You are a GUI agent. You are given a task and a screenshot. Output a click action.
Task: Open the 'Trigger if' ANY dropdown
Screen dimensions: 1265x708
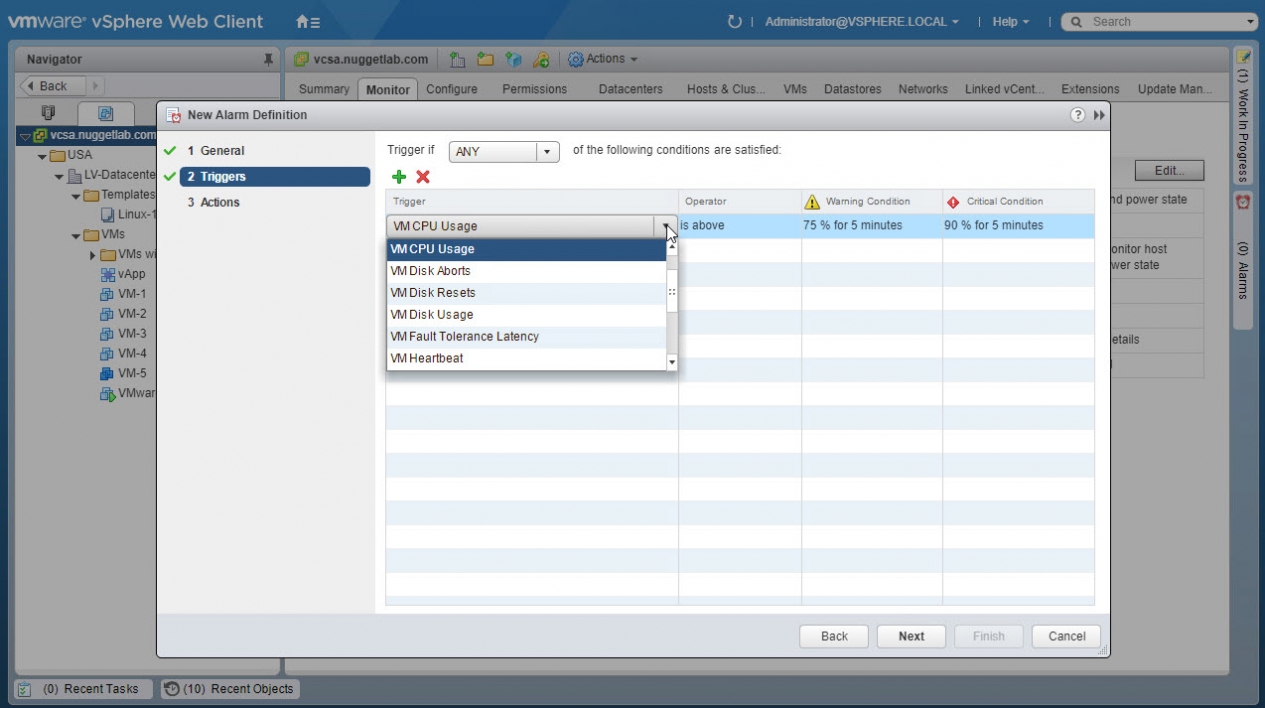point(503,152)
